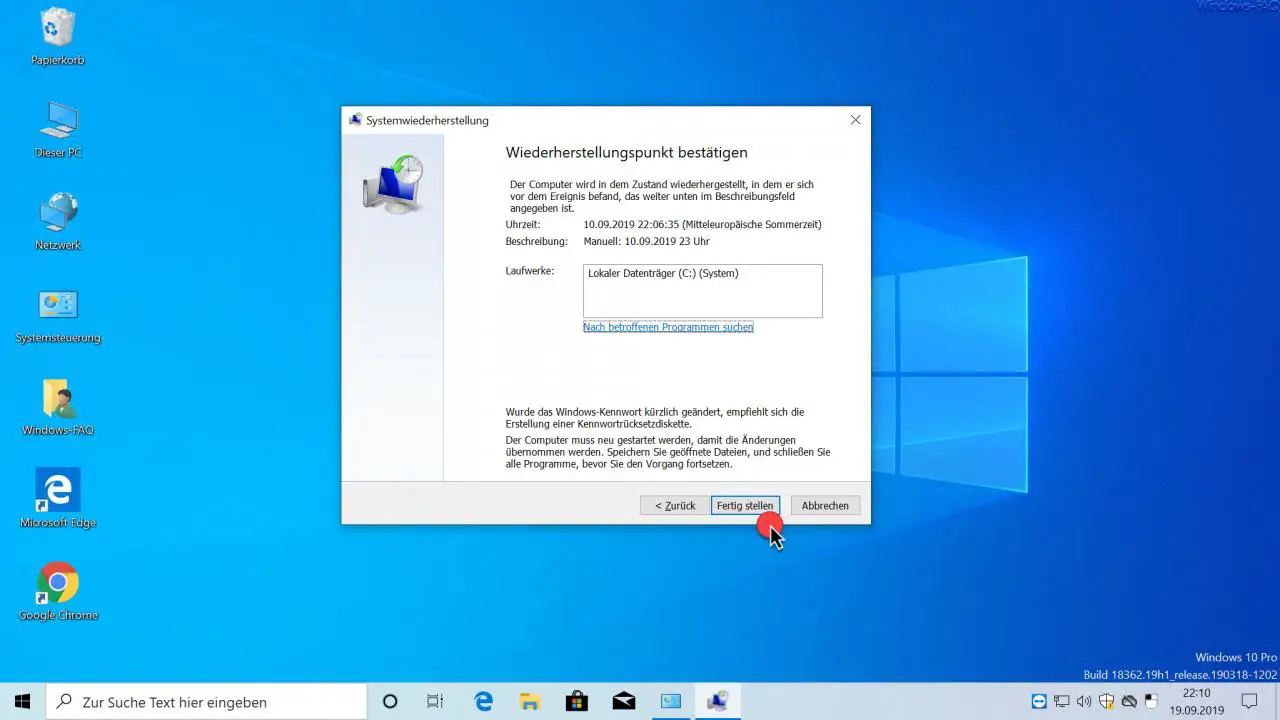The width and height of the screenshot is (1280, 720).
Task: Click the heading Wiederherstellungspunkt bestätigen
Action: [627, 153]
